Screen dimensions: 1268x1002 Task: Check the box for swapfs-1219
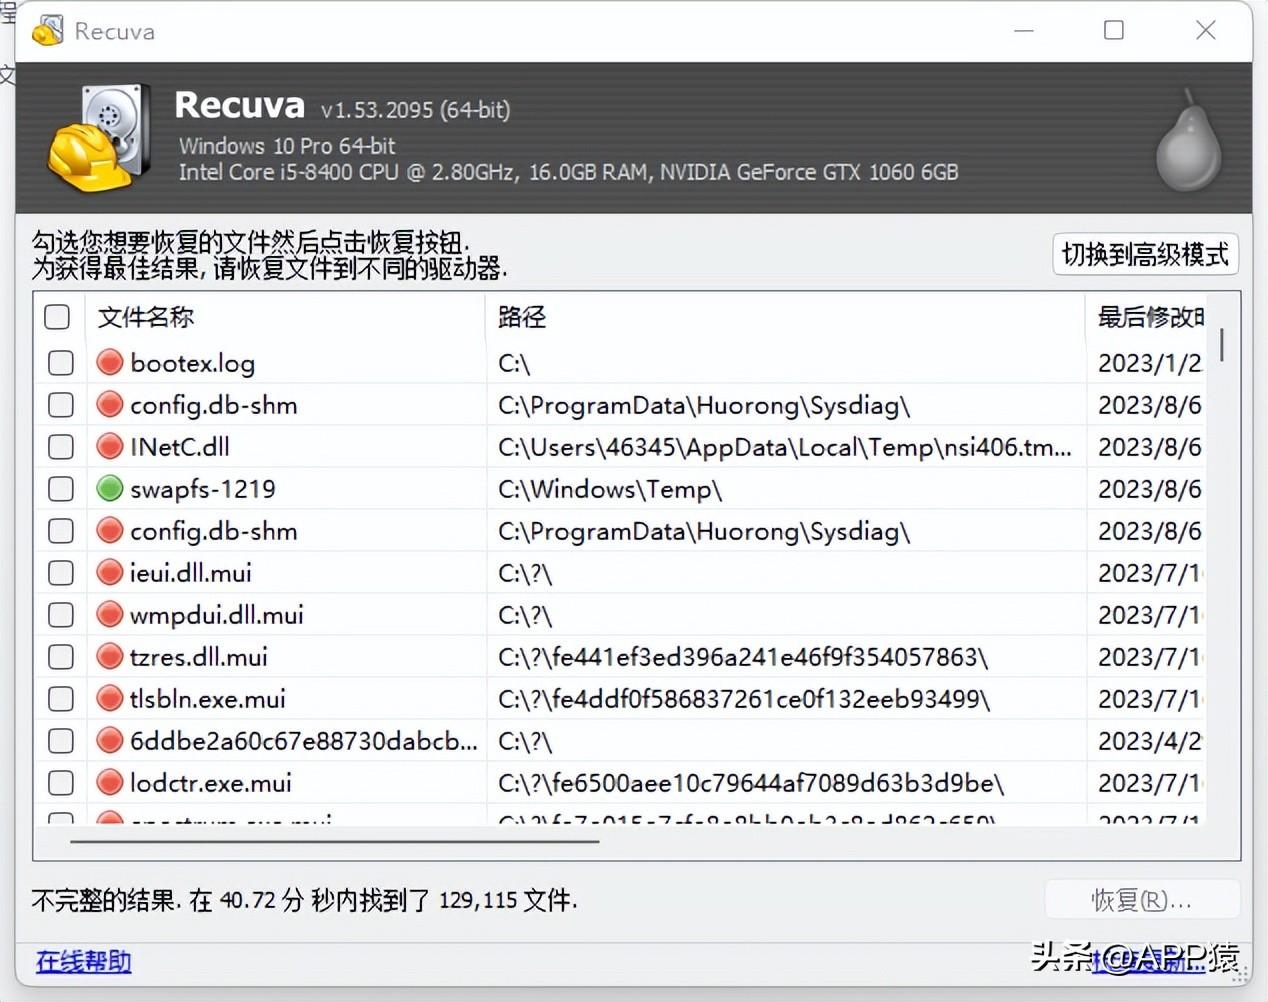click(61, 488)
